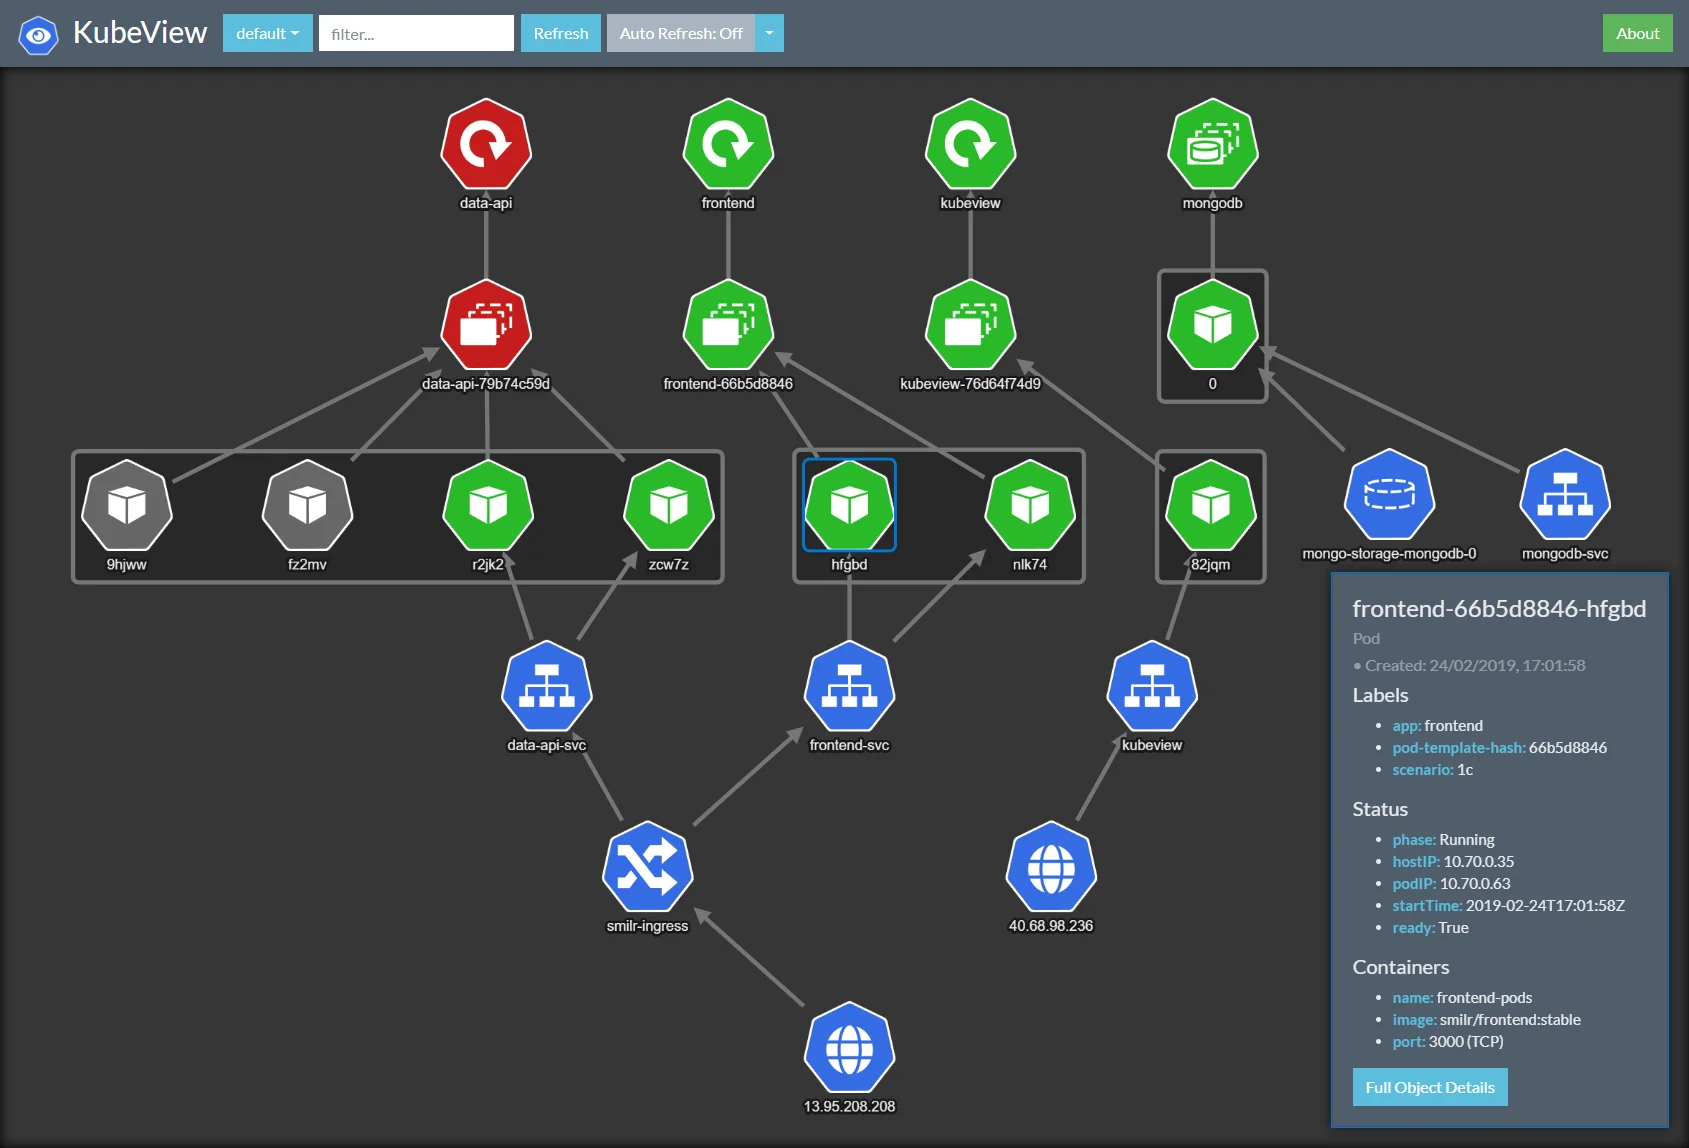Open Full Object Details

1430,1087
